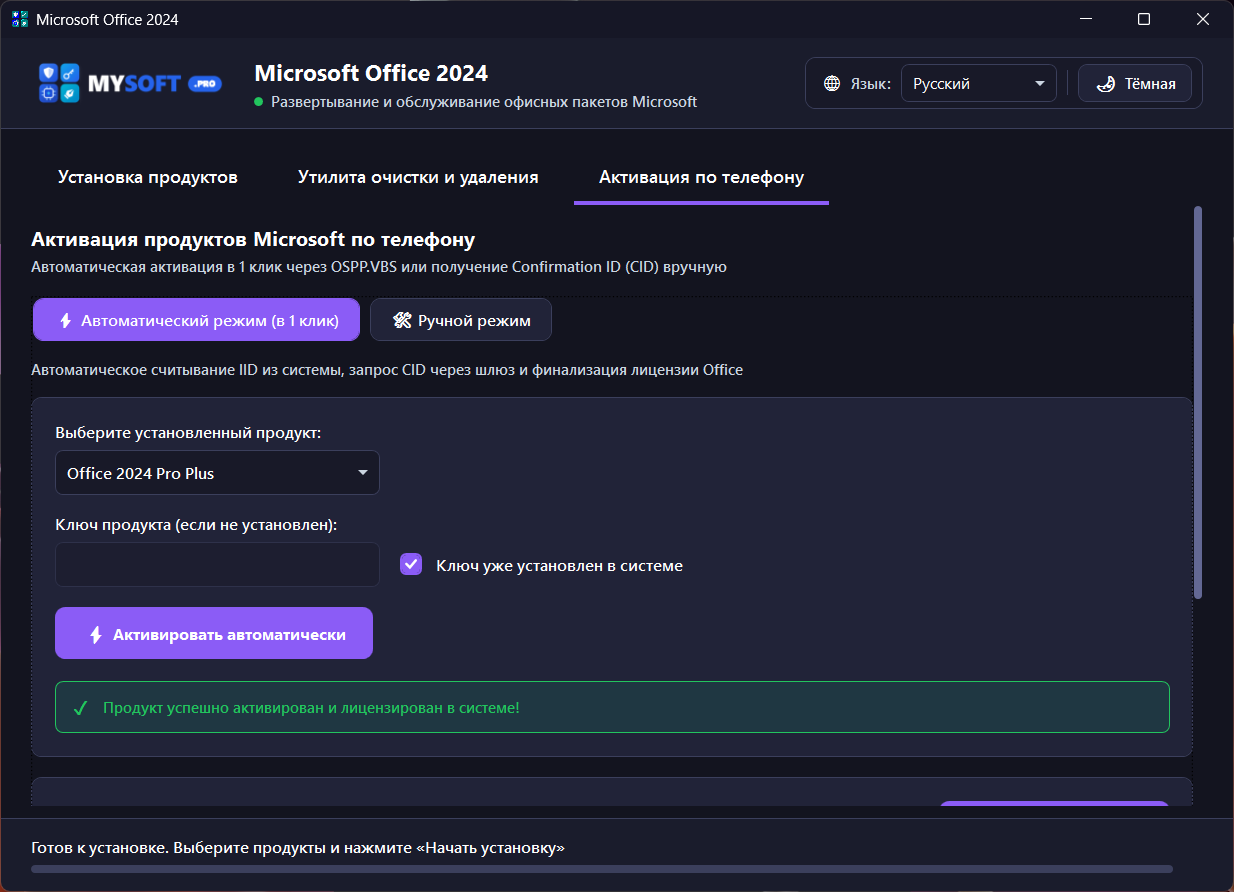Open the Утилита очистки и удаления tab
The width and height of the screenshot is (1234, 892).
418,177
